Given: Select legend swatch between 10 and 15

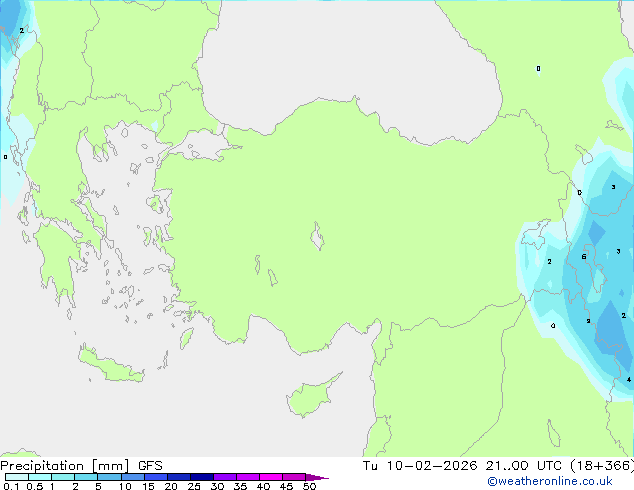Looking at the screenshot, I should coord(133,477).
